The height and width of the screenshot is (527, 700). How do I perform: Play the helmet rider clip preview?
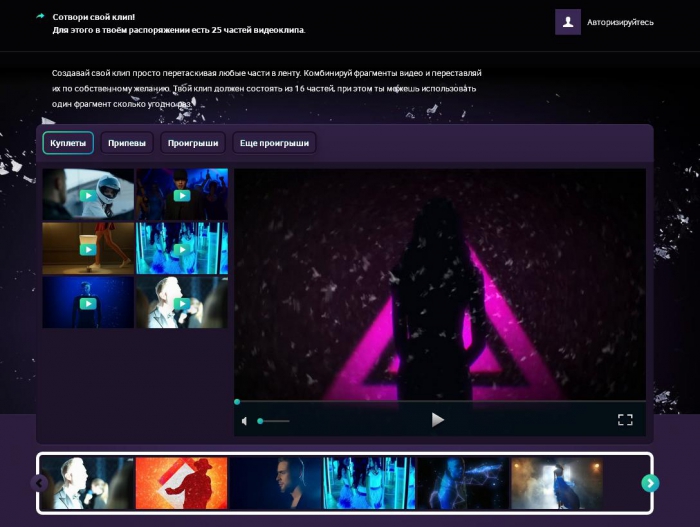pos(88,195)
